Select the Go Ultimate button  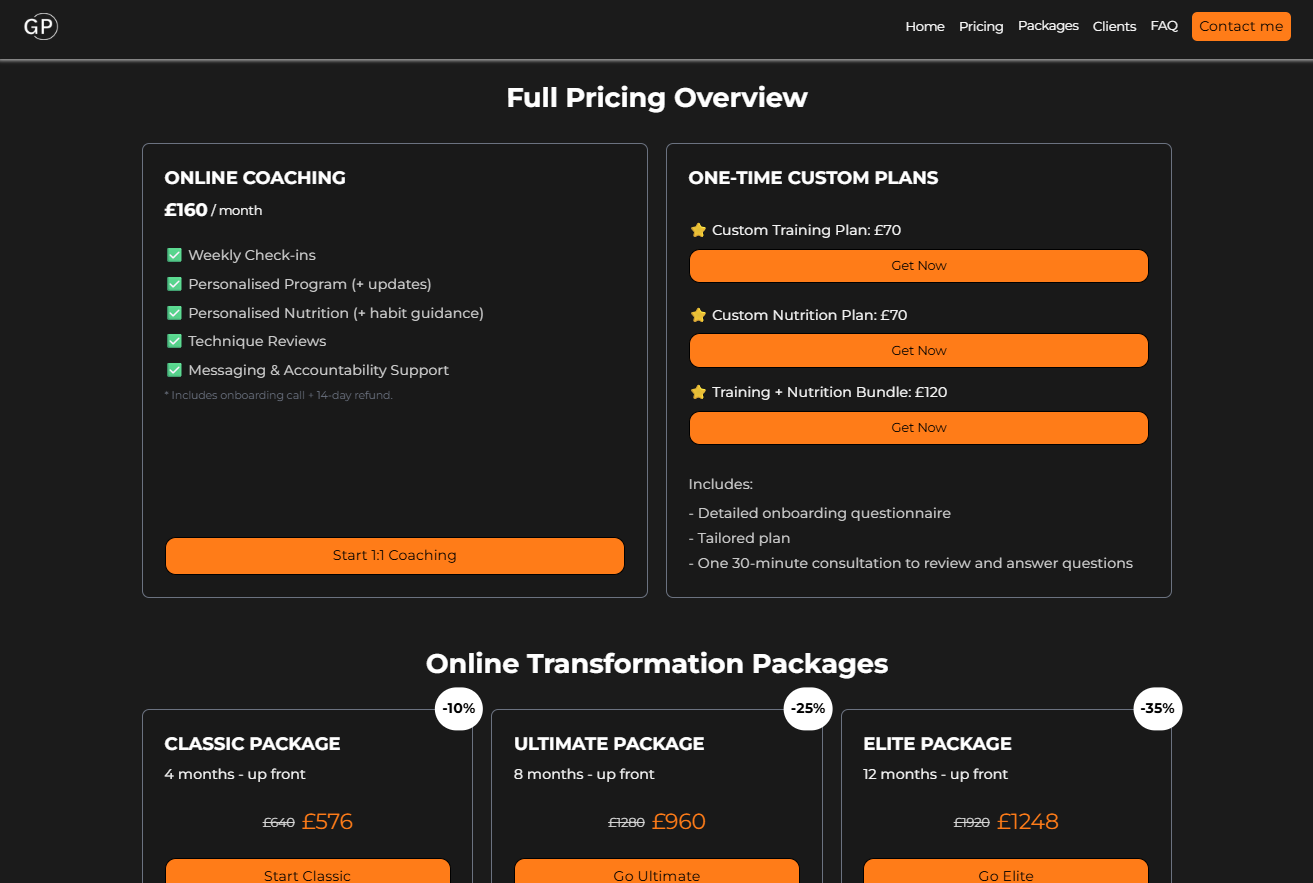coord(656,872)
